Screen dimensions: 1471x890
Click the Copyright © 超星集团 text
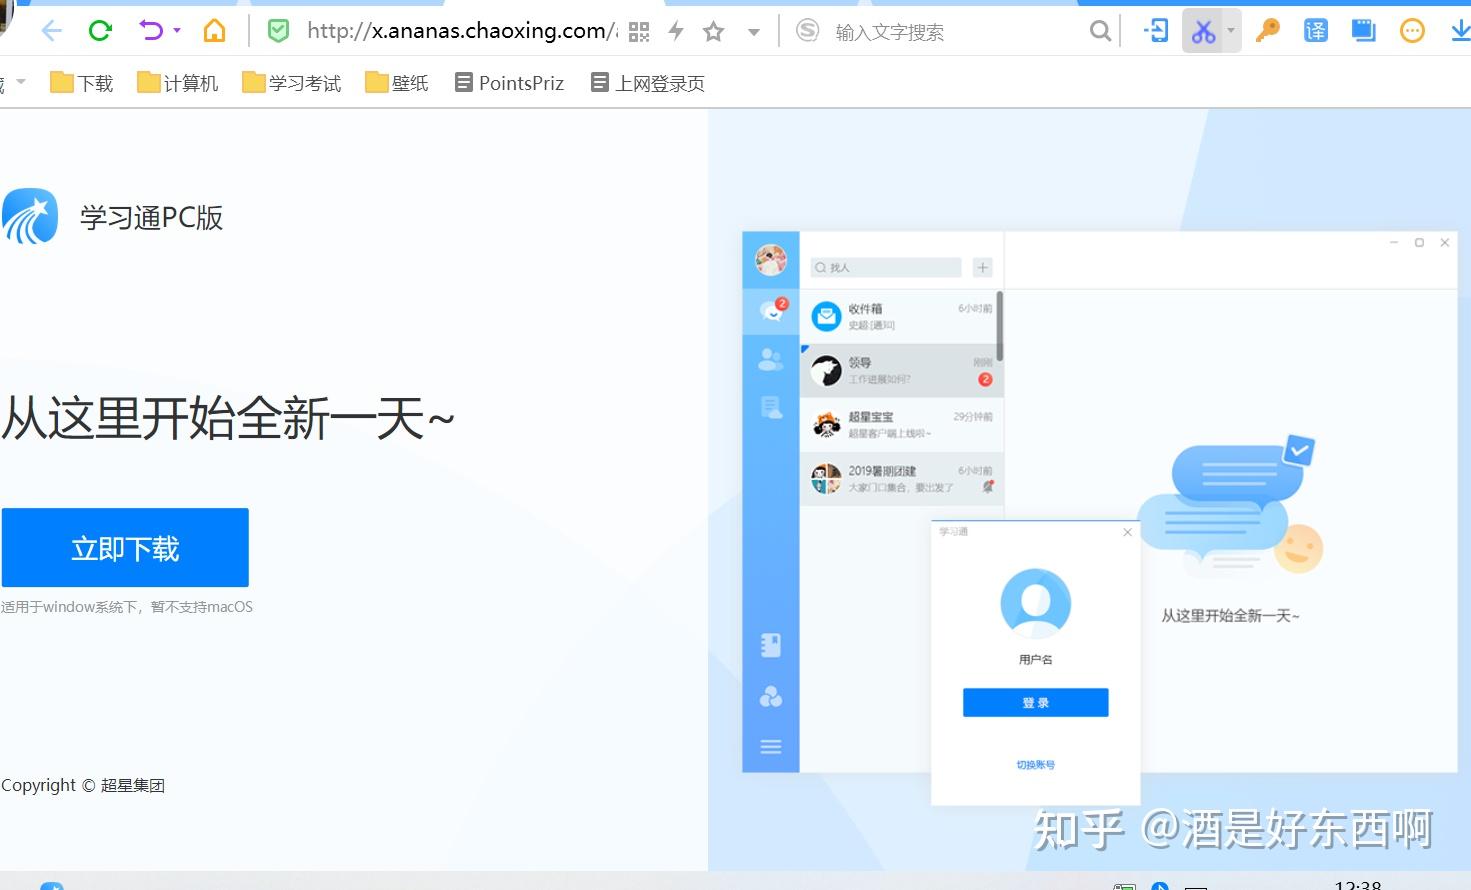point(83,786)
